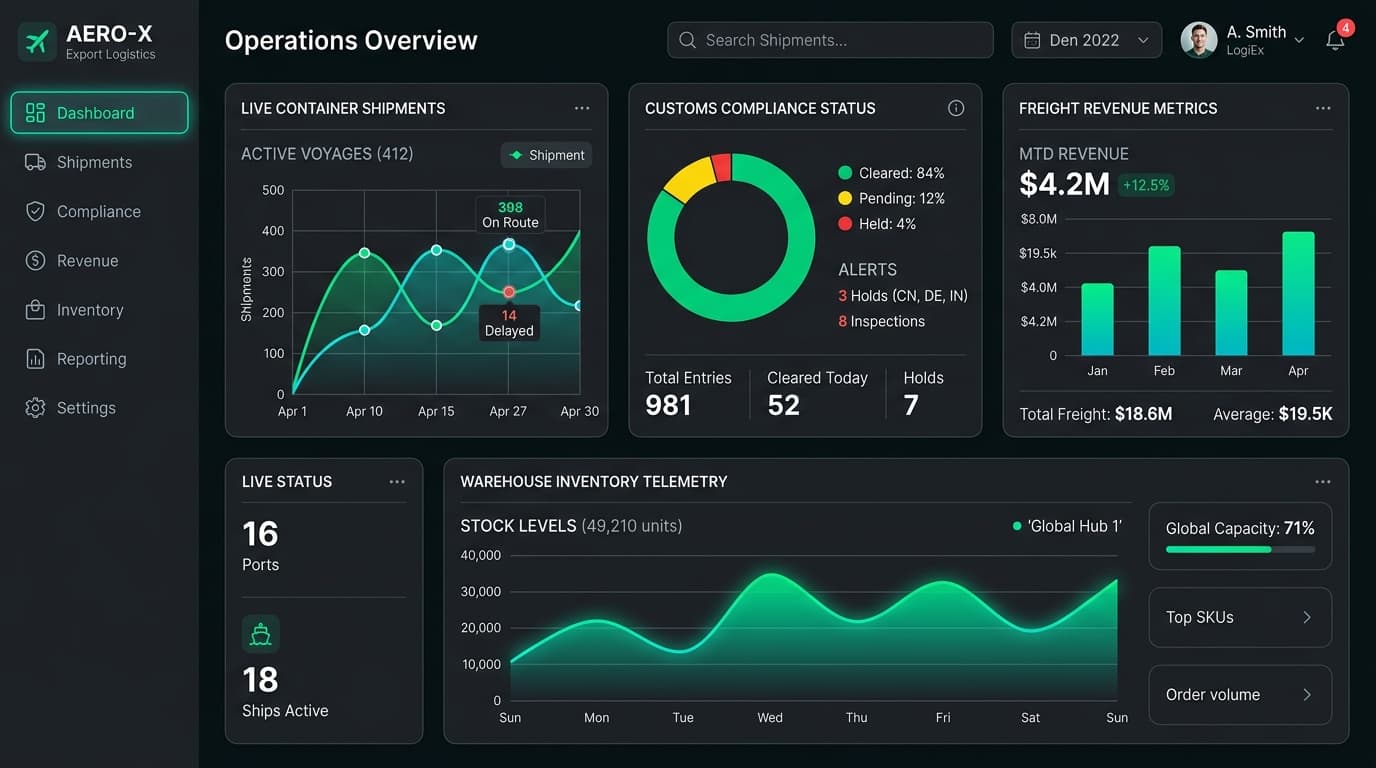Click the Reporting chart icon
The image size is (1376, 768).
pos(35,359)
